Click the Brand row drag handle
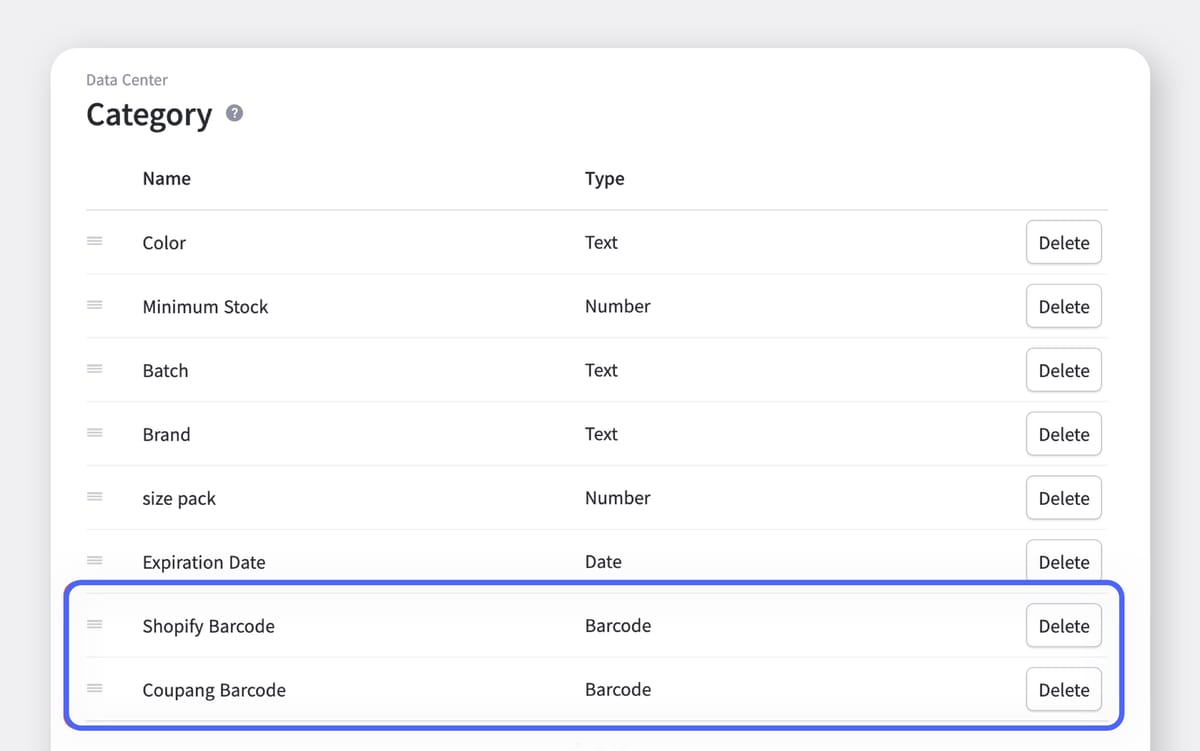The height and width of the screenshot is (751, 1200). (x=95, y=433)
